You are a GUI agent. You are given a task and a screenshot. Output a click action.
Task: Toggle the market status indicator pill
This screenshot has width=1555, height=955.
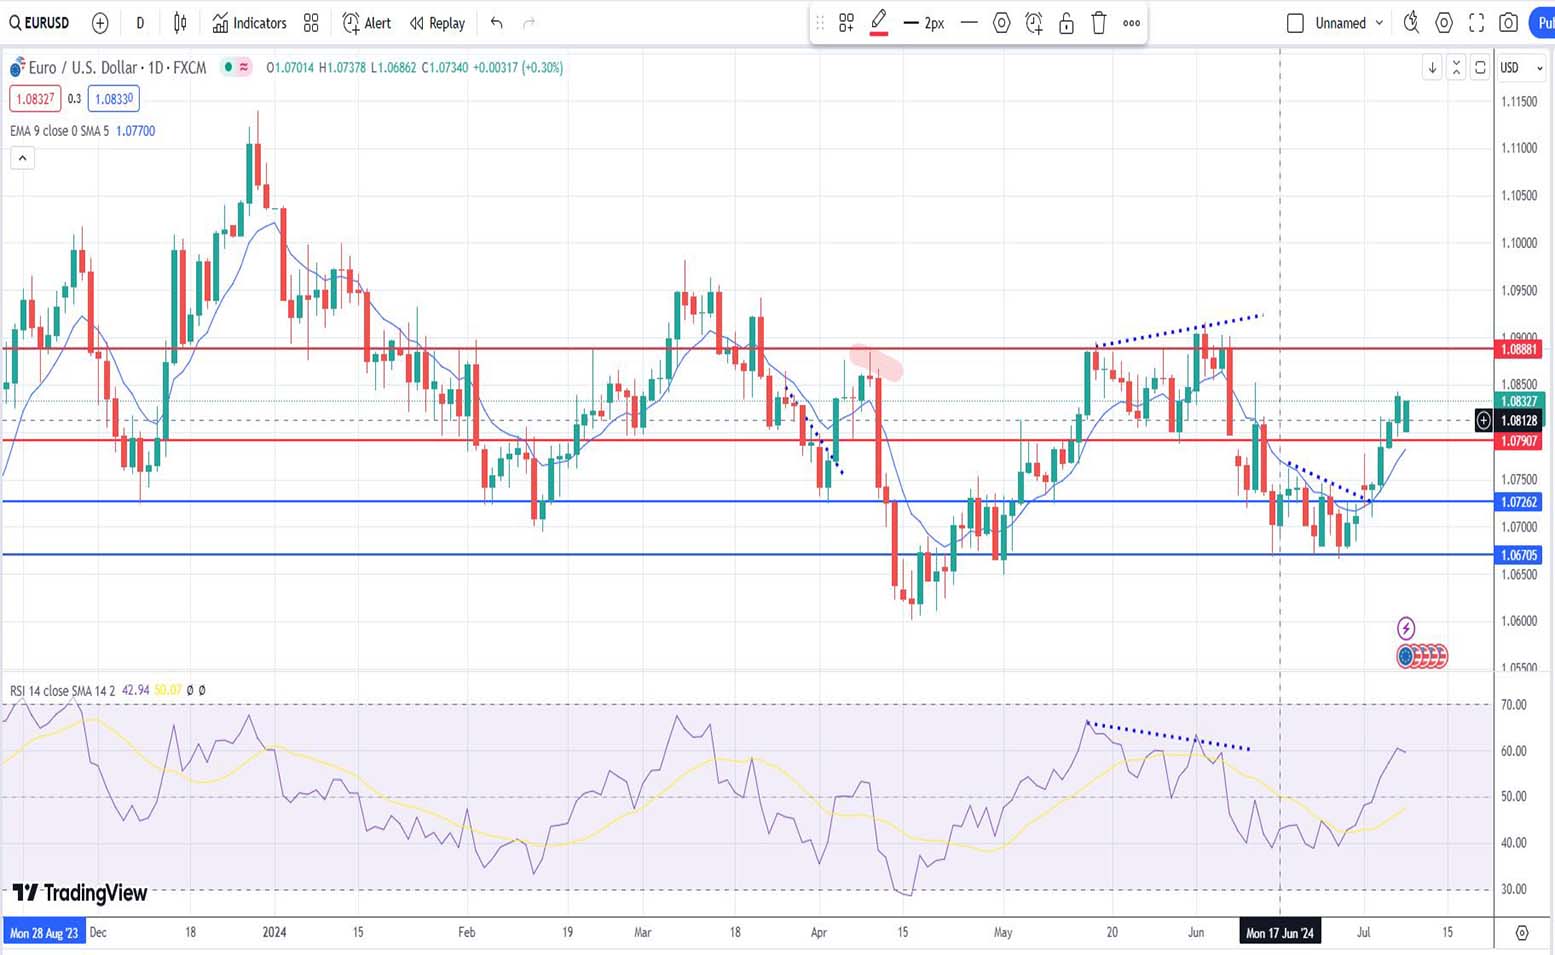point(237,67)
